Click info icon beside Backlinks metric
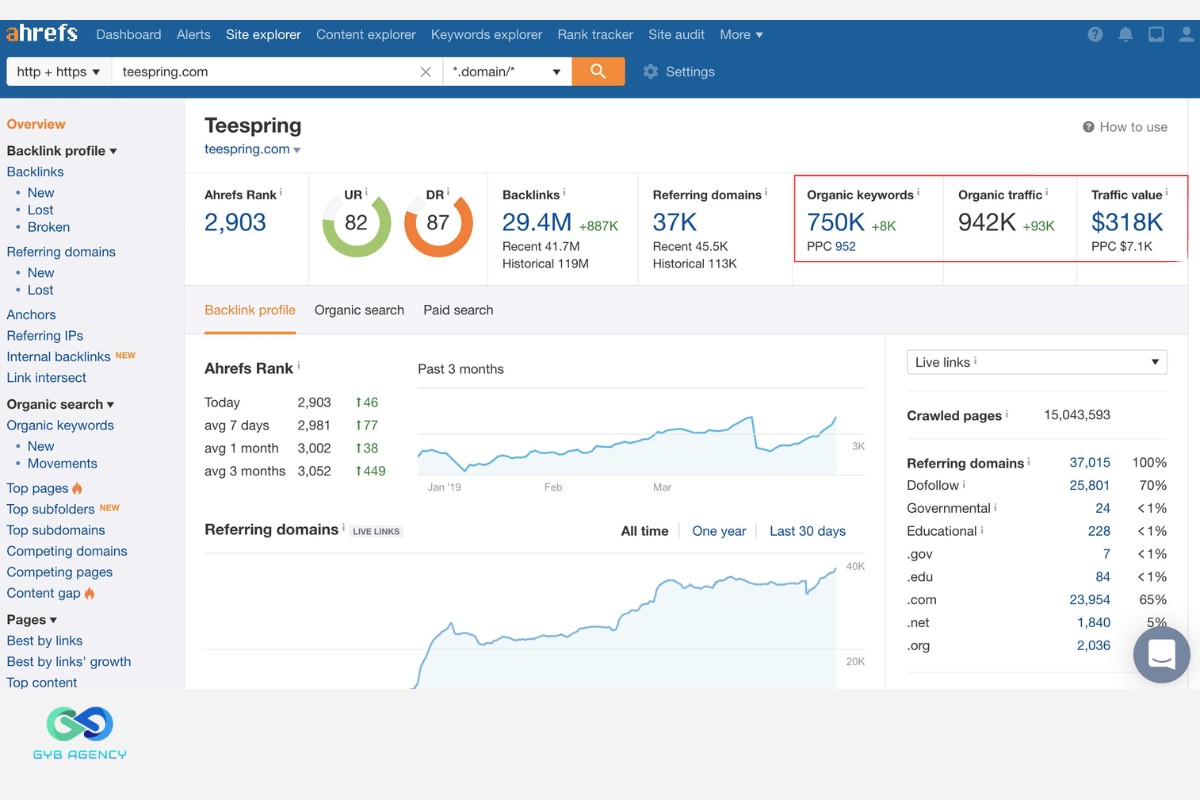1200x800 pixels. pyautogui.click(x=564, y=192)
